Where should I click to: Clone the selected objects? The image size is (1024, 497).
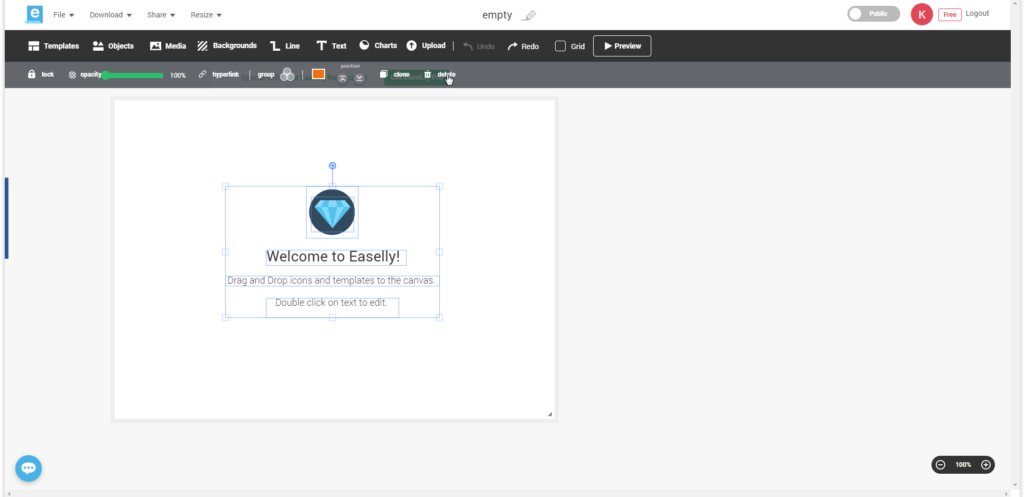(395, 74)
